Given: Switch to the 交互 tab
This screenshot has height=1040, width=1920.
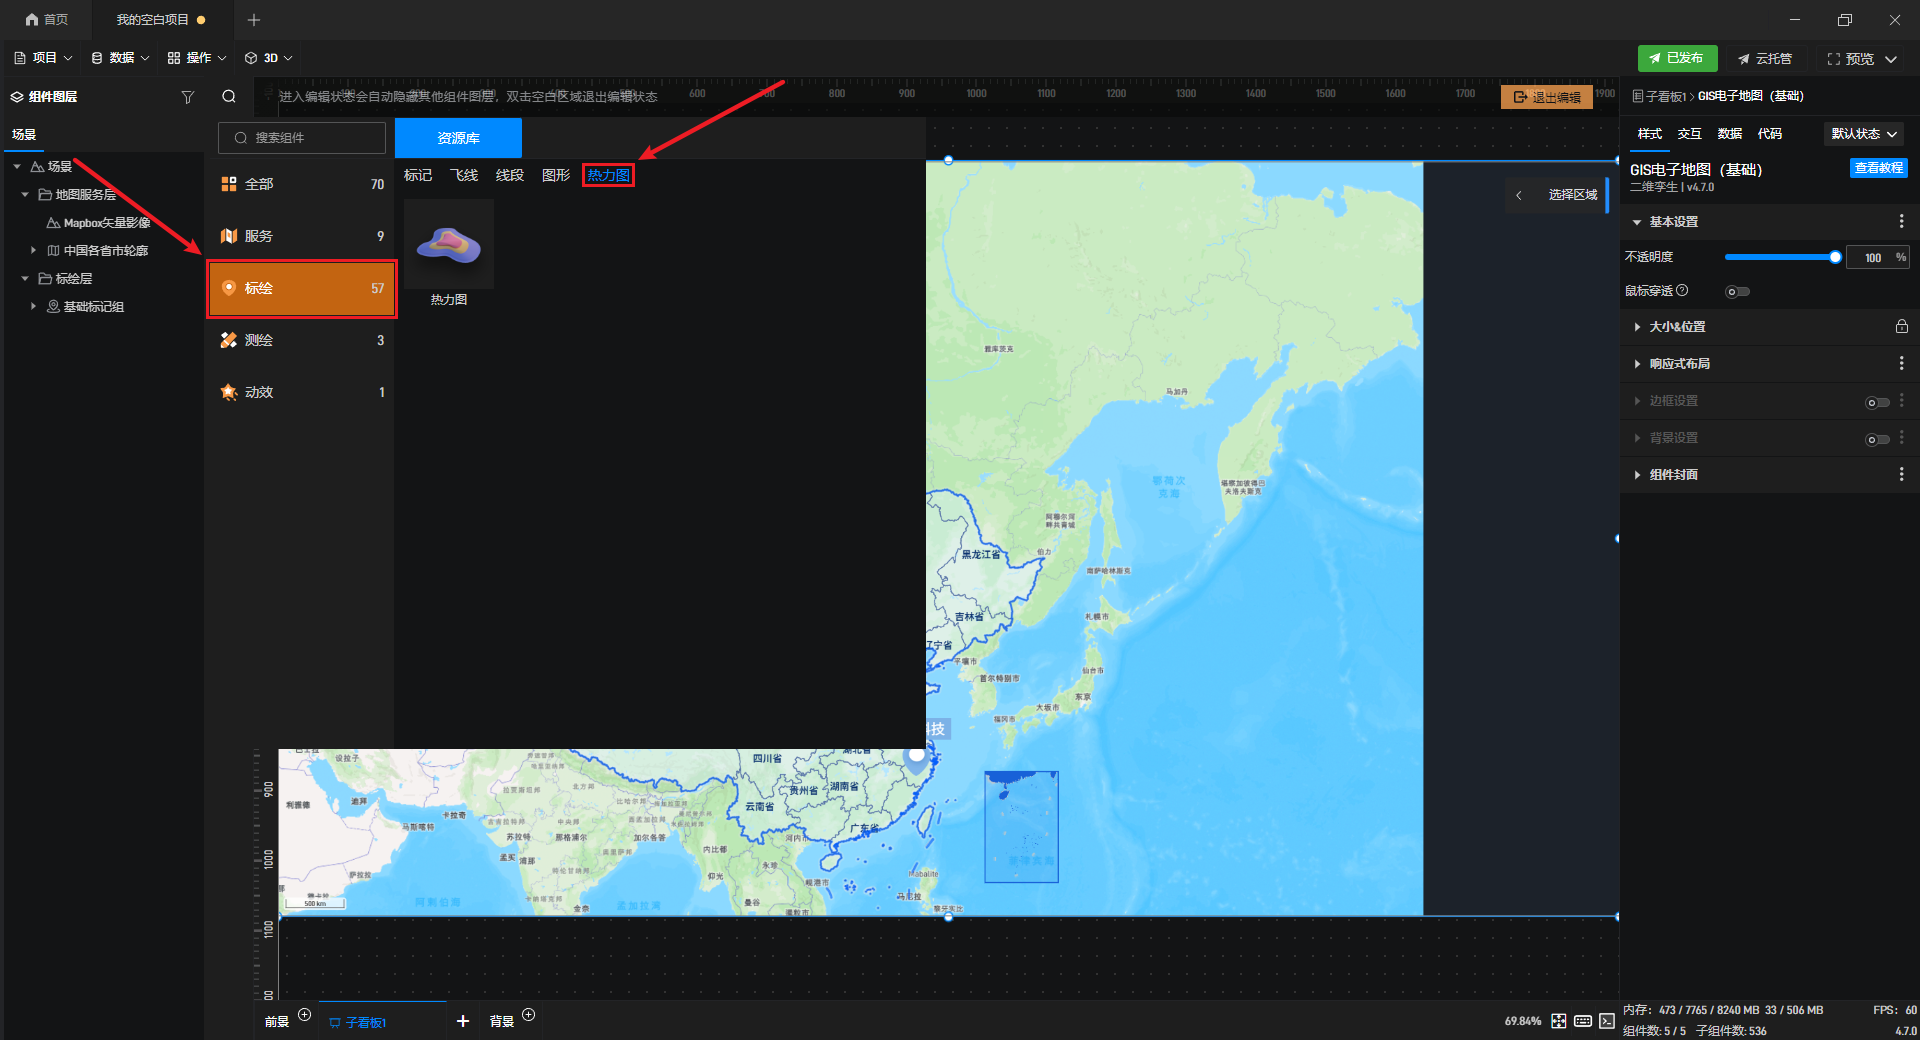Looking at the screenshot, I should [1689, 134].
